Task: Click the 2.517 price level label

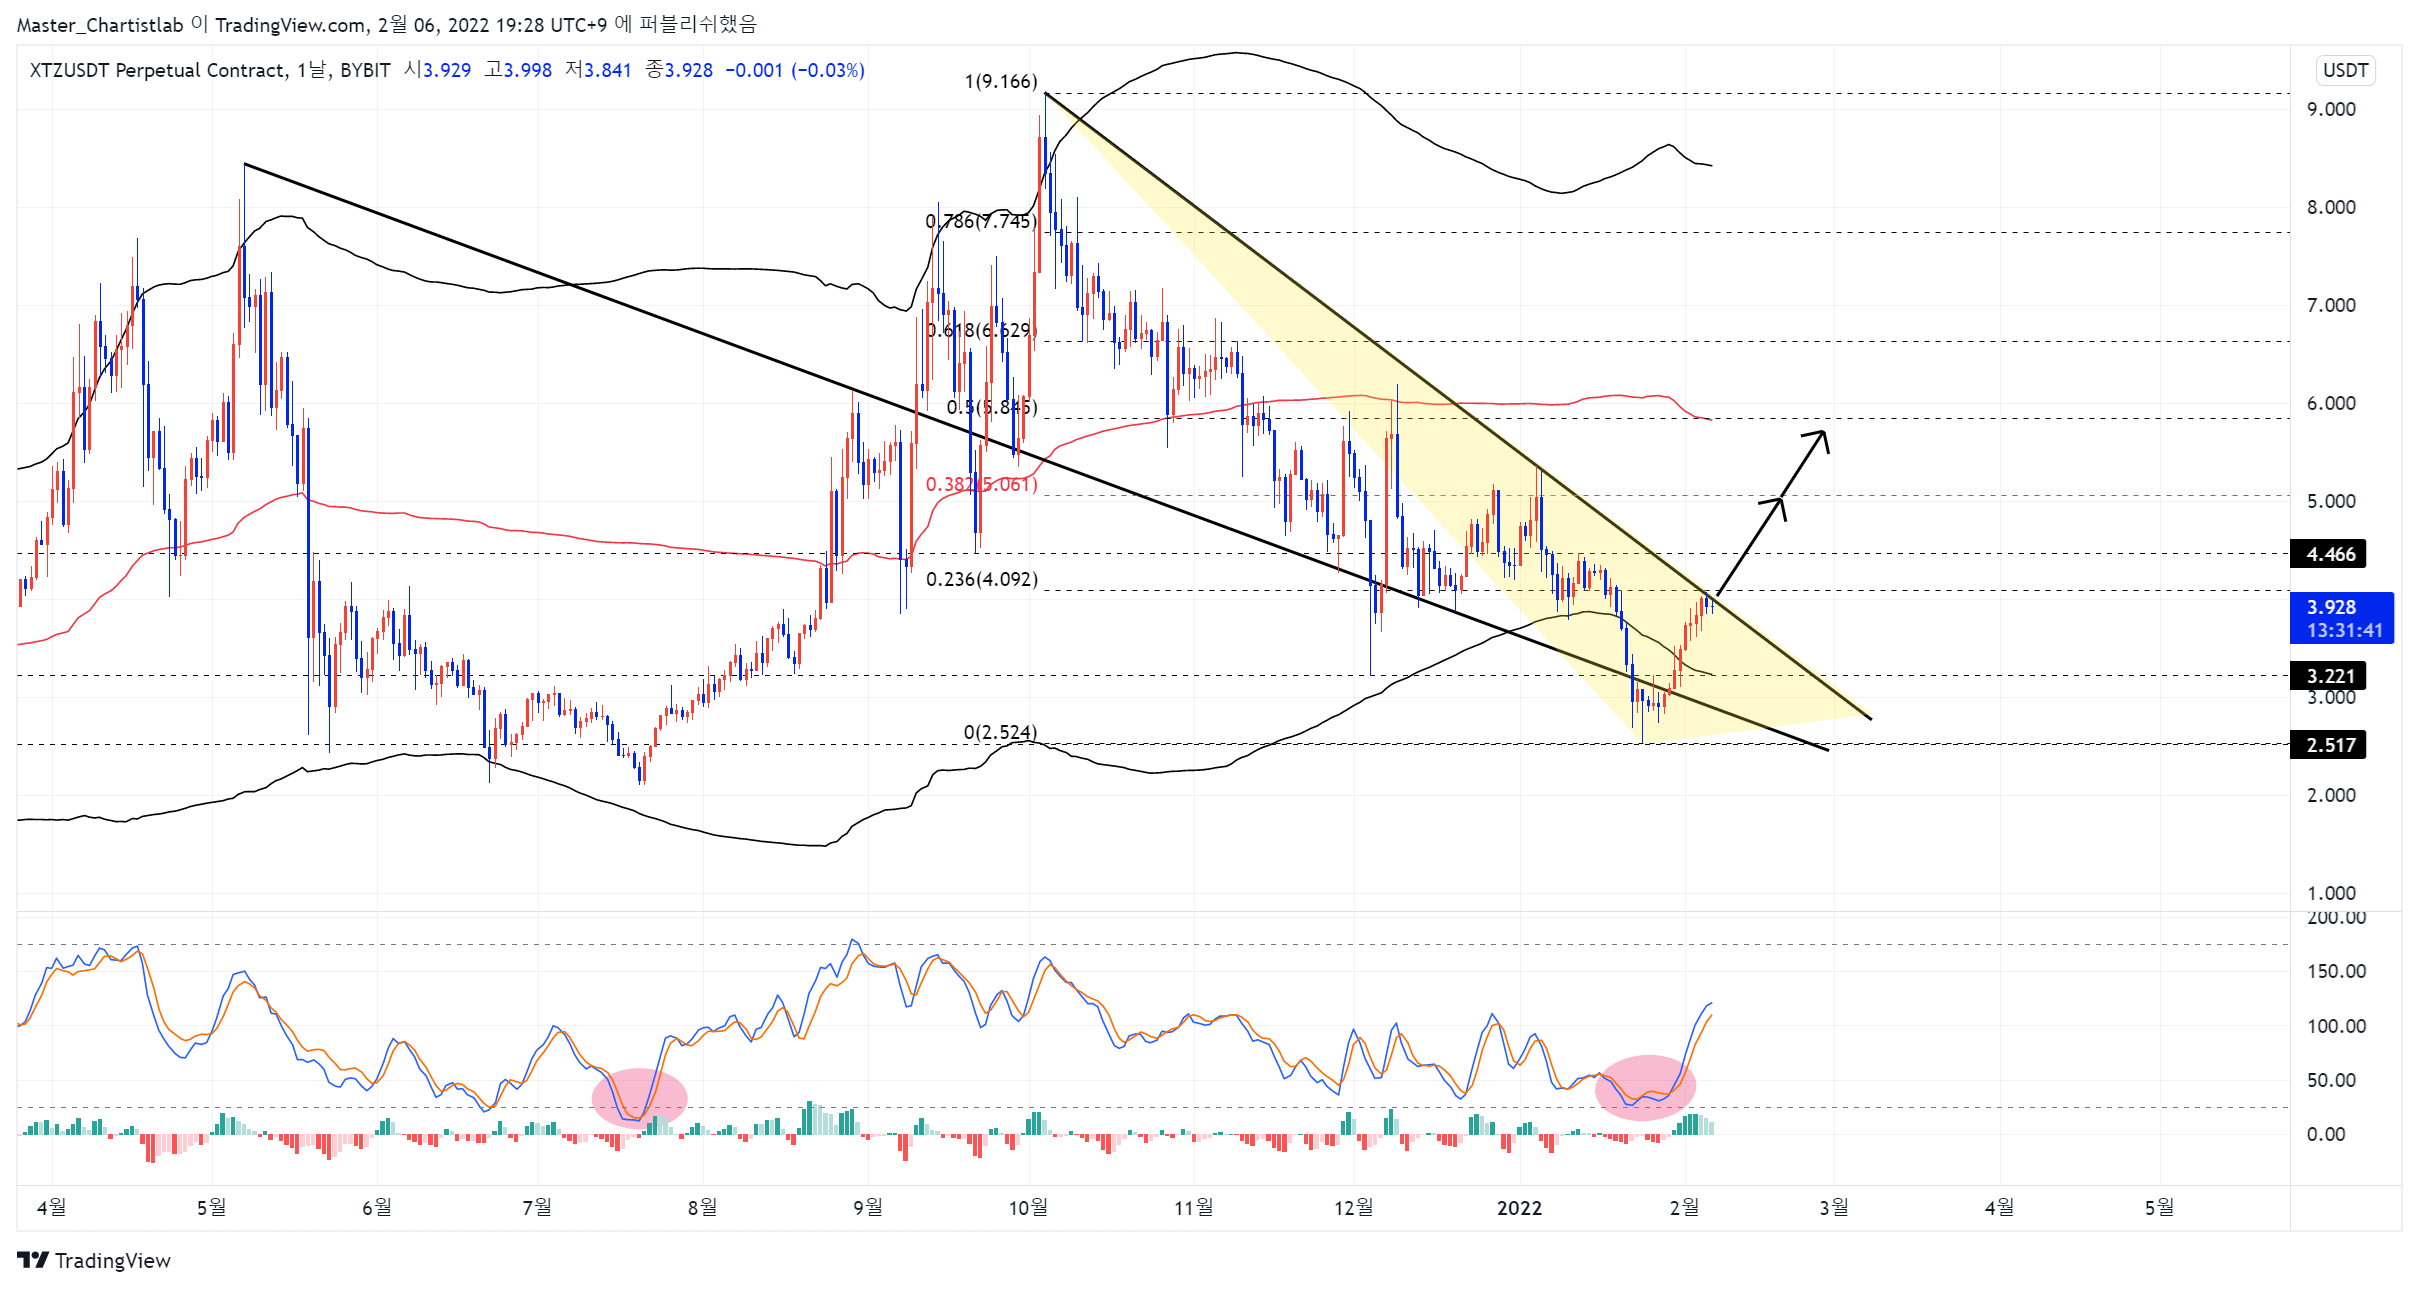Action: coord(2329,745)
